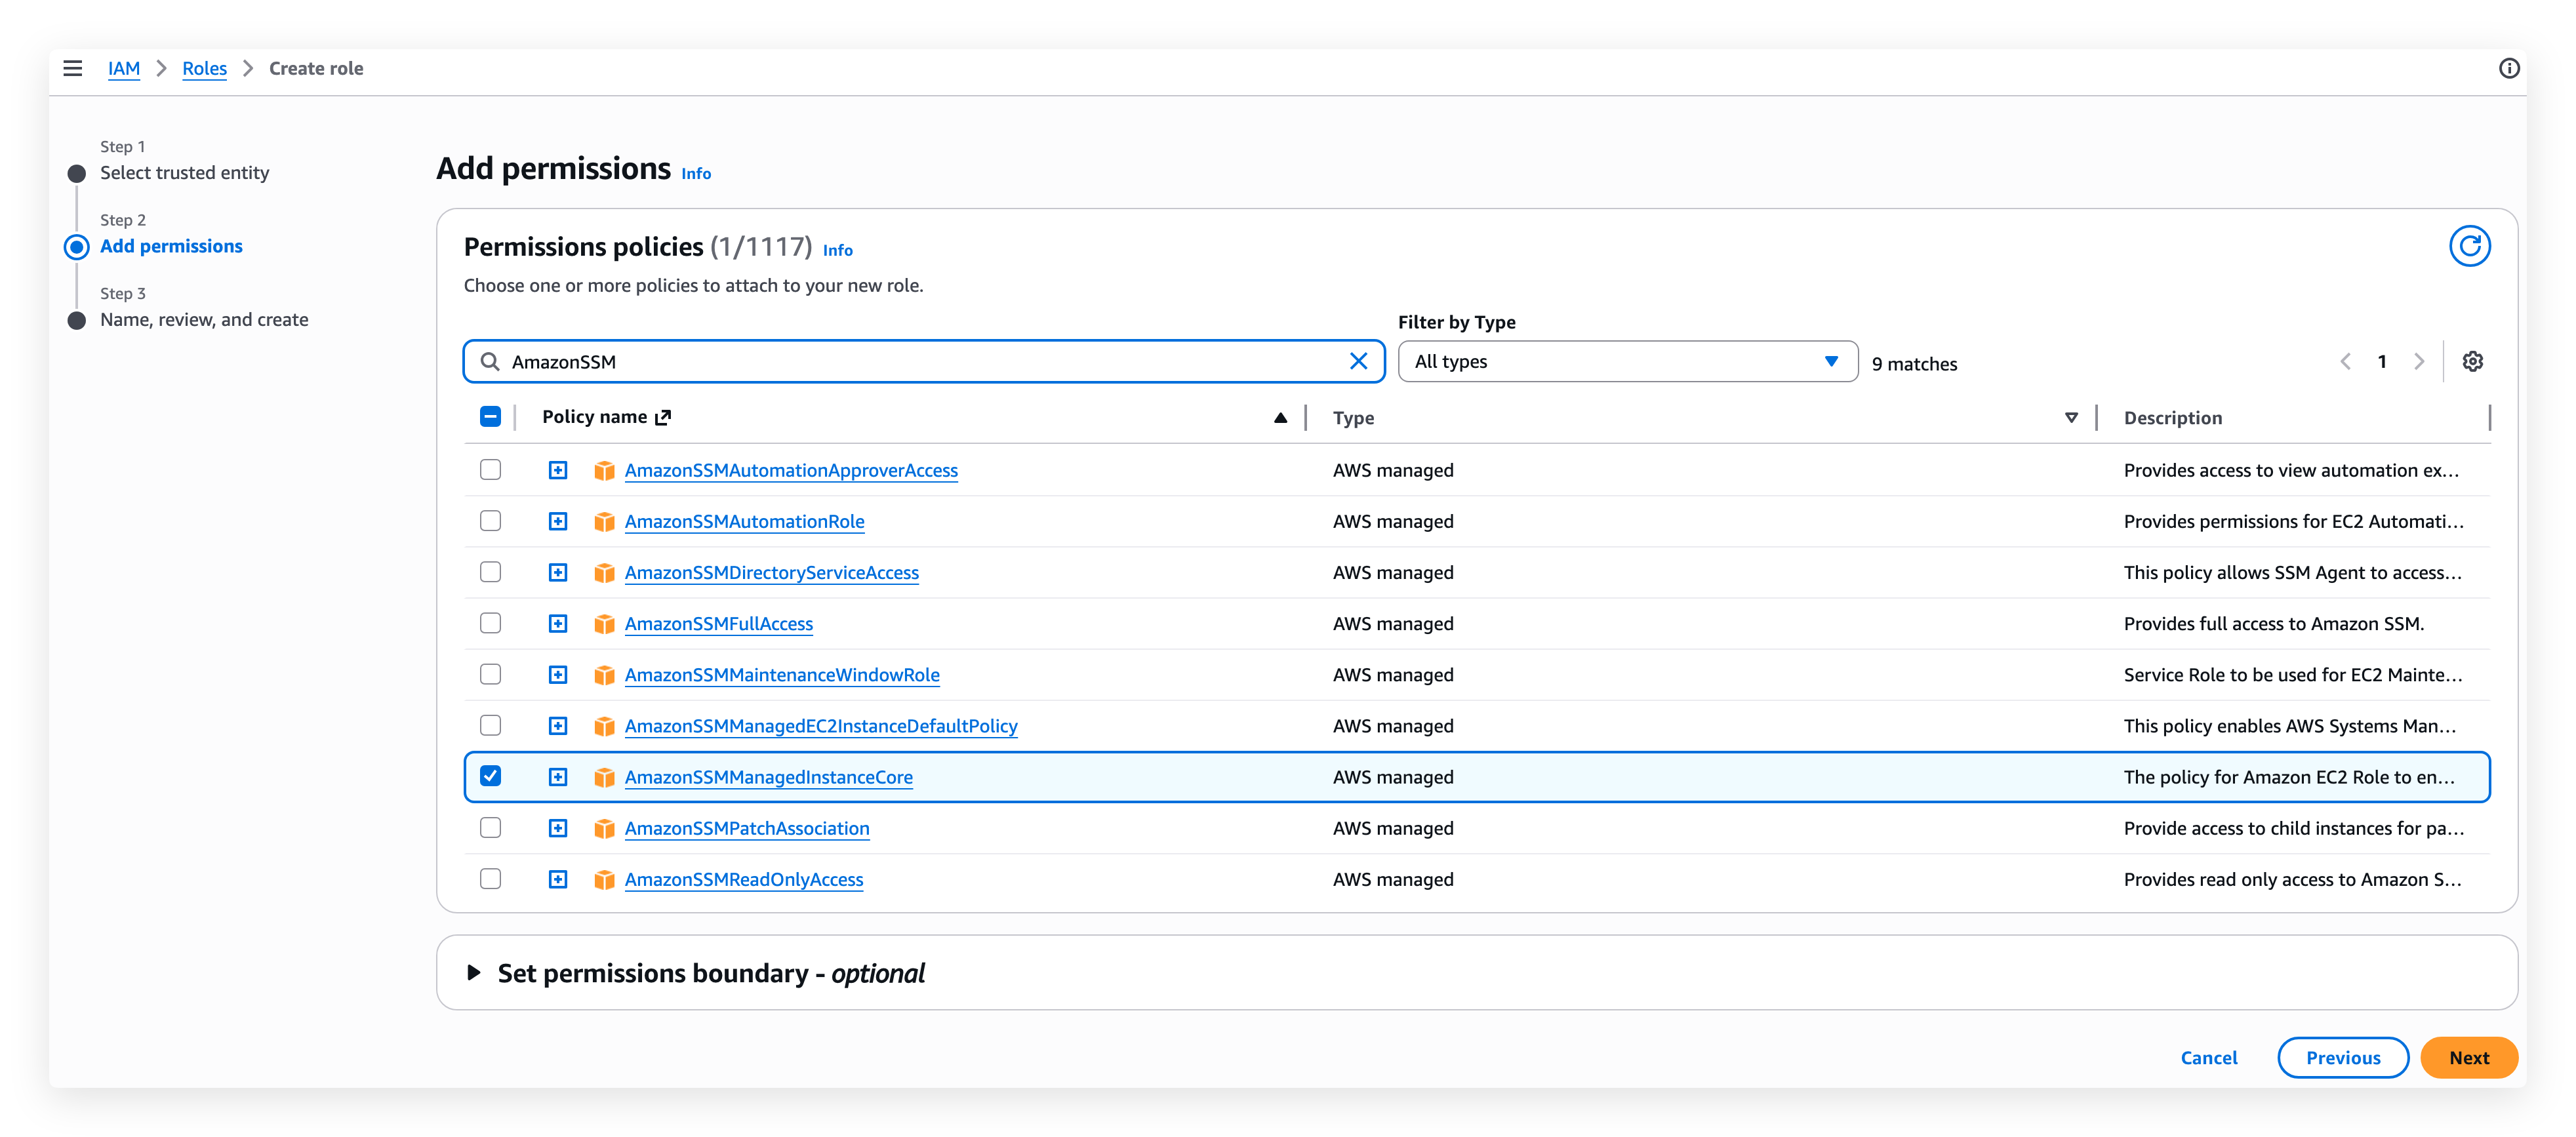The width and height of the screenshot is (2576, 1137).
Task: Open the AmazonSSMDirectoryServiceAccess policy link
Action: pos(772,572)
